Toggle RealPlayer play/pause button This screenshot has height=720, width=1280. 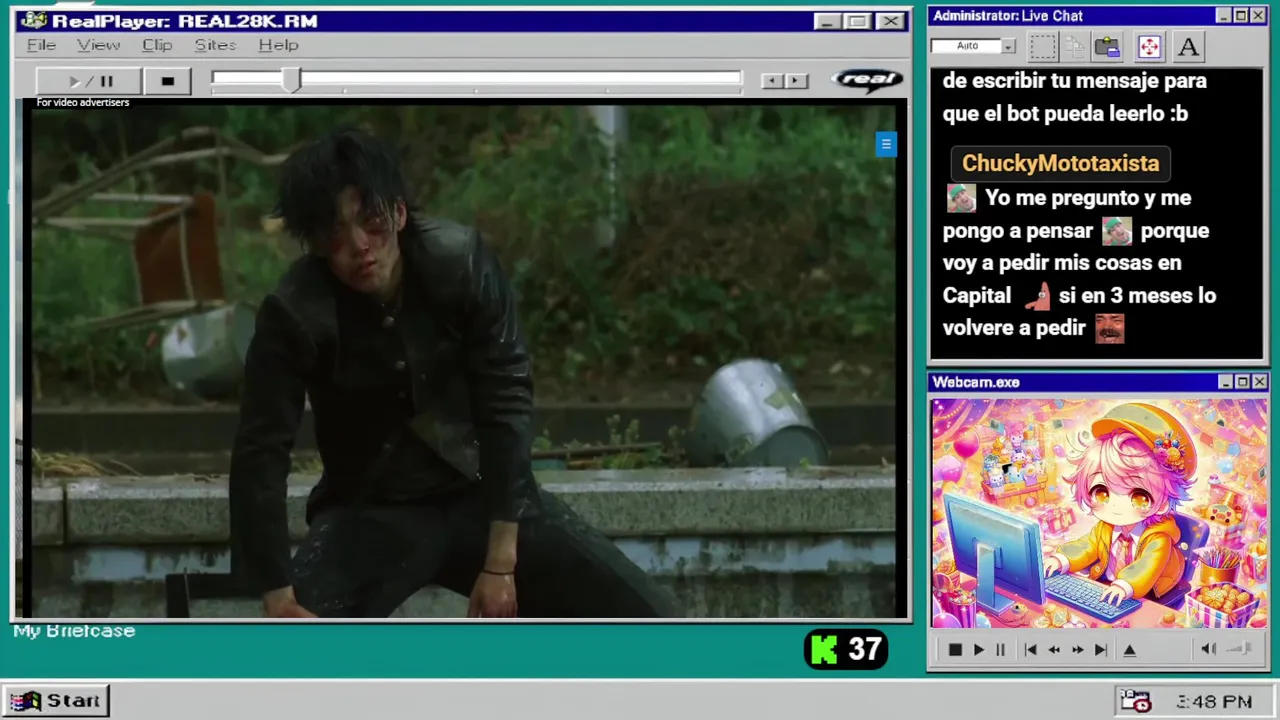click(89, 81)
